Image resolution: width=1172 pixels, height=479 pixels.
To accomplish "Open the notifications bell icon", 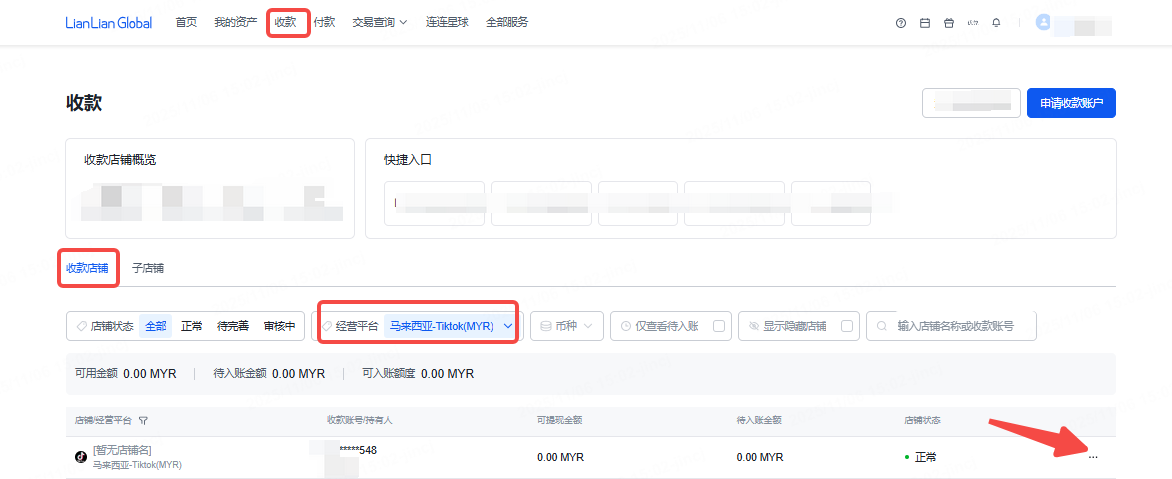I will pyautogui.click(x=996, y=23).
